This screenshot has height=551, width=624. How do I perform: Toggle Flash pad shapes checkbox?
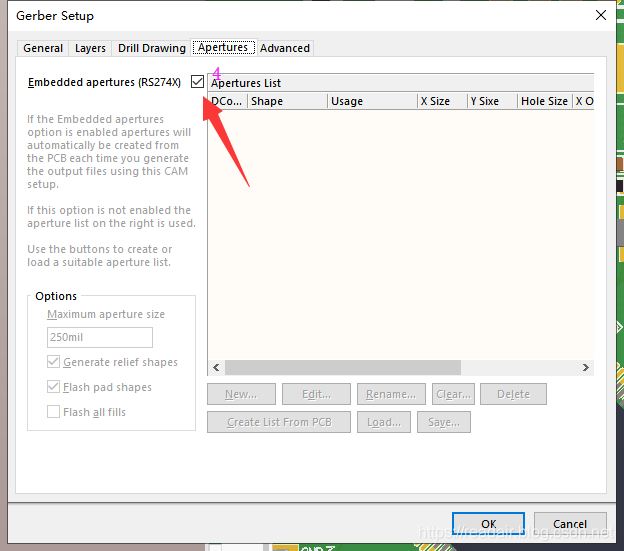53,387
